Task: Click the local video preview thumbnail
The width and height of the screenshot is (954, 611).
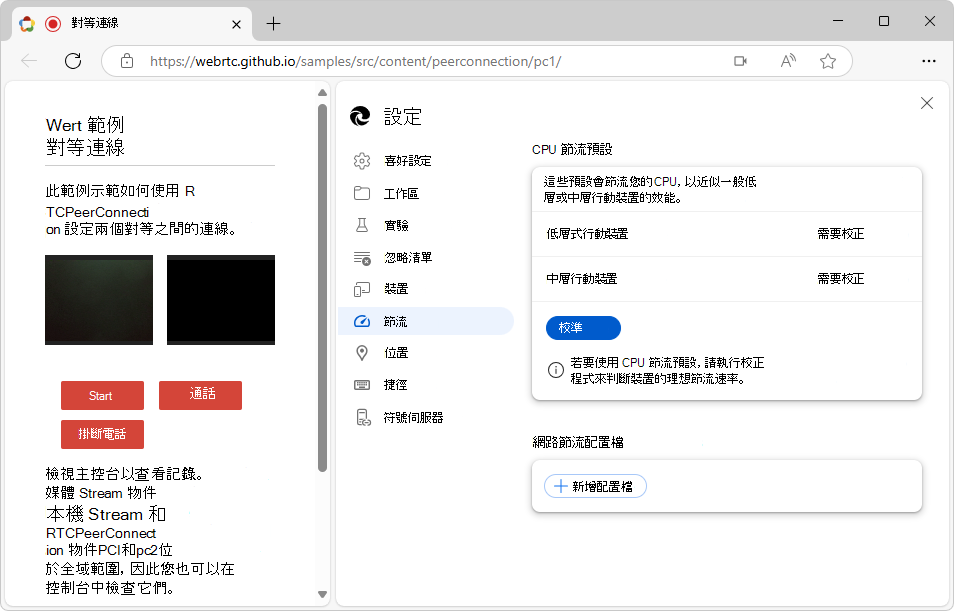Action: tap(98, 300)
